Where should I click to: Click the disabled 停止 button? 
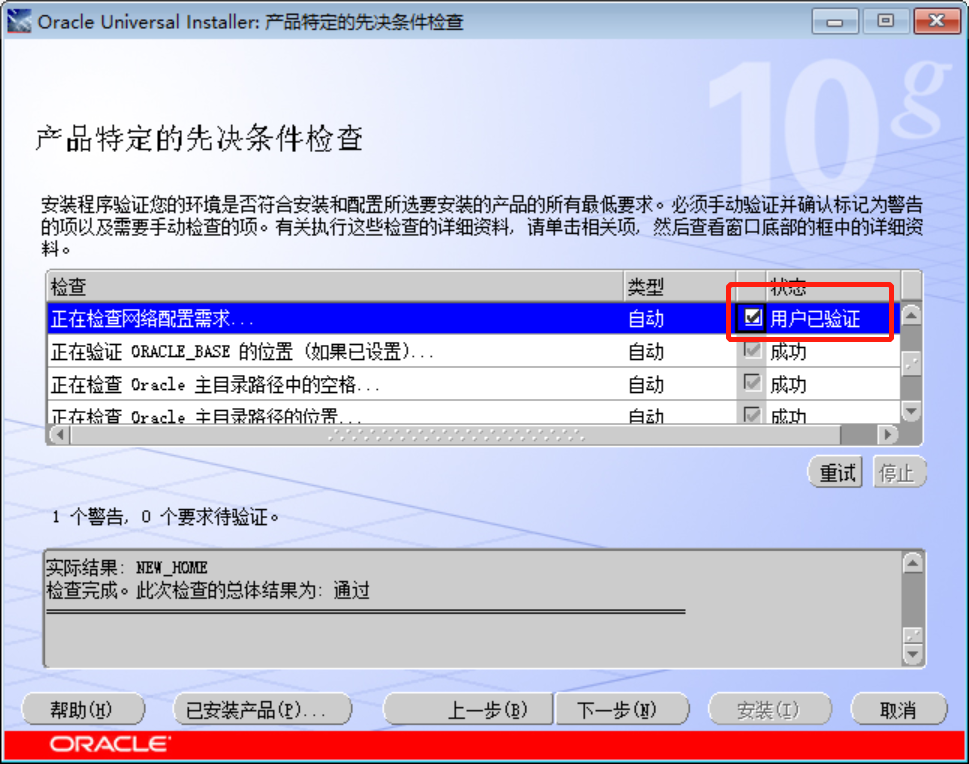click(899, 473)
